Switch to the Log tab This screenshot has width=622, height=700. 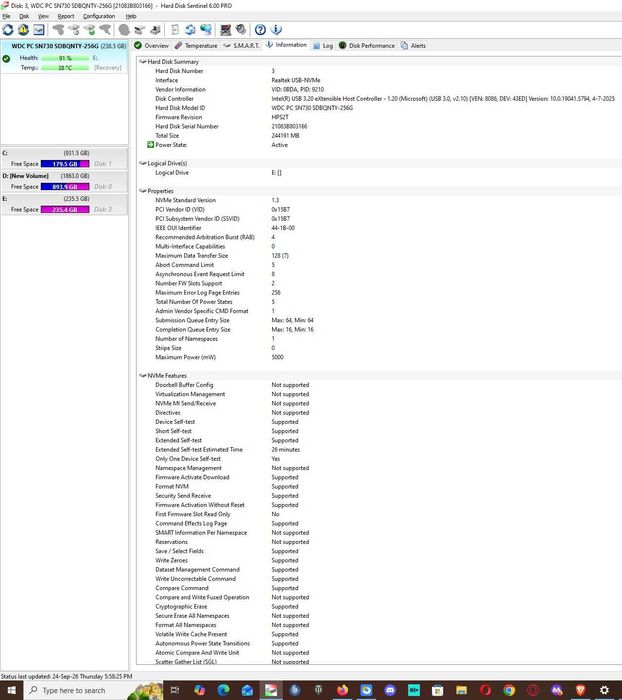click(x=323, y=46)
